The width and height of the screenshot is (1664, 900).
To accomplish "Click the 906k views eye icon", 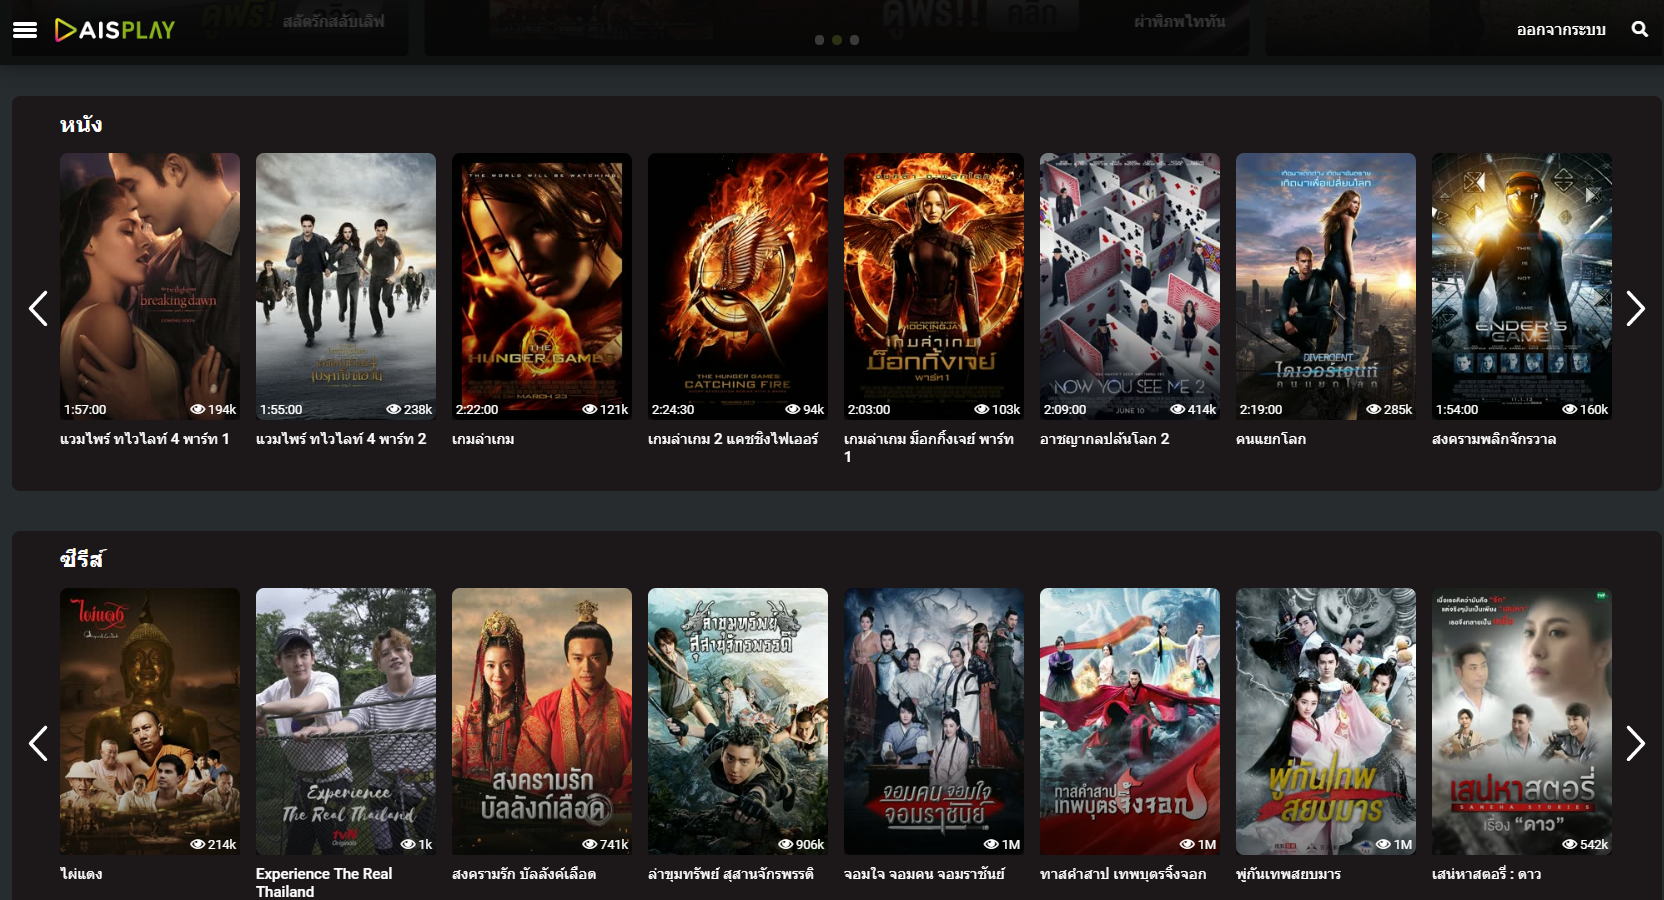I will coord(786,845).
